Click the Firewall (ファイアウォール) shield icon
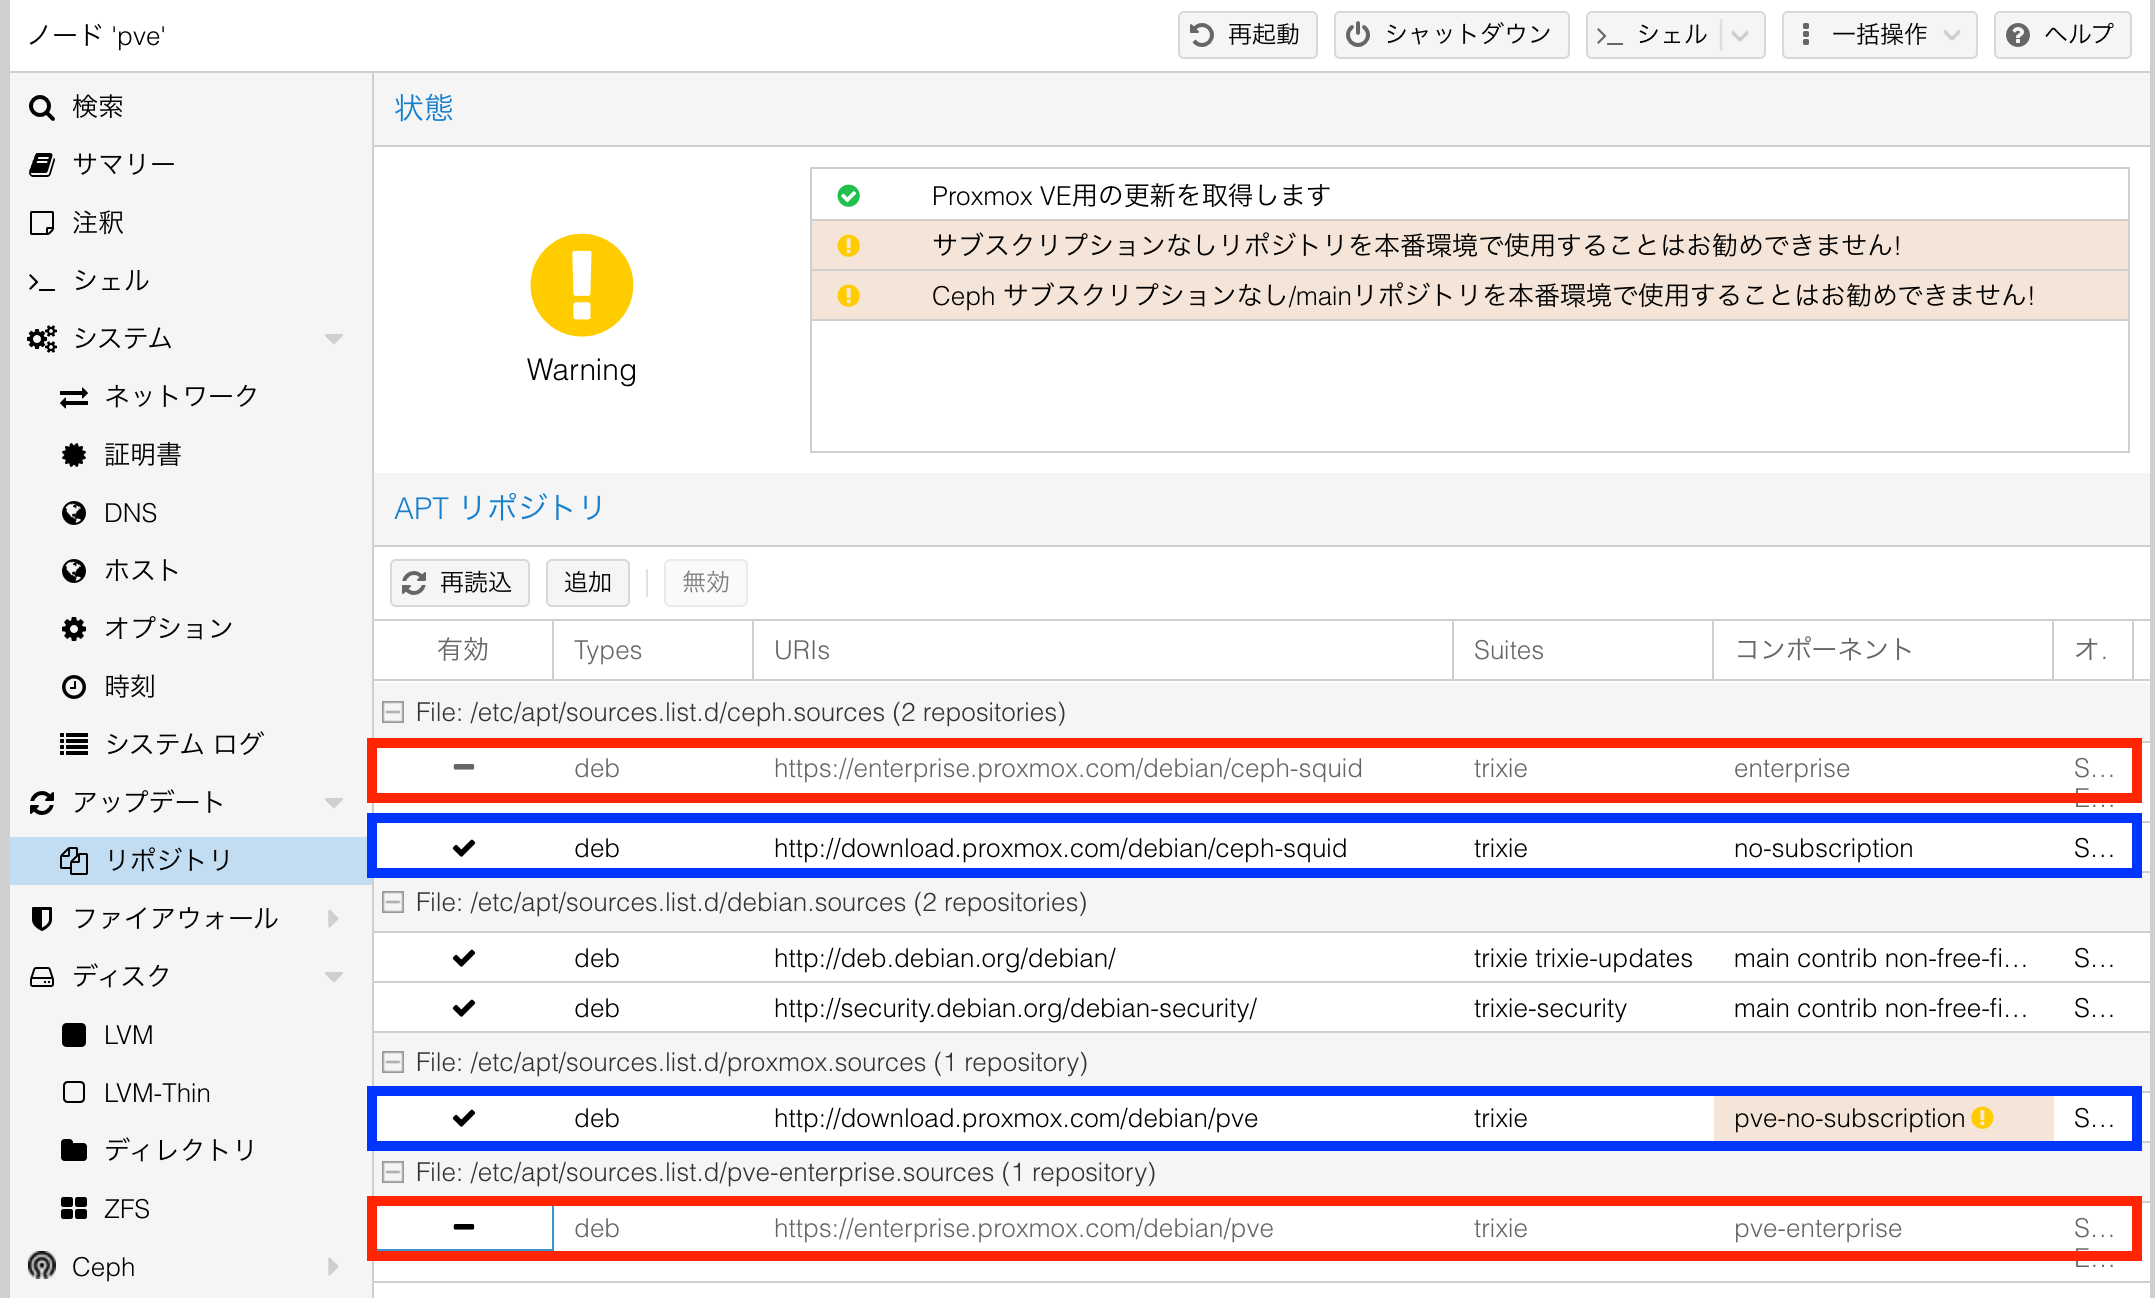This screenshot has width=2155, height=1298. [x=42, y=918]
